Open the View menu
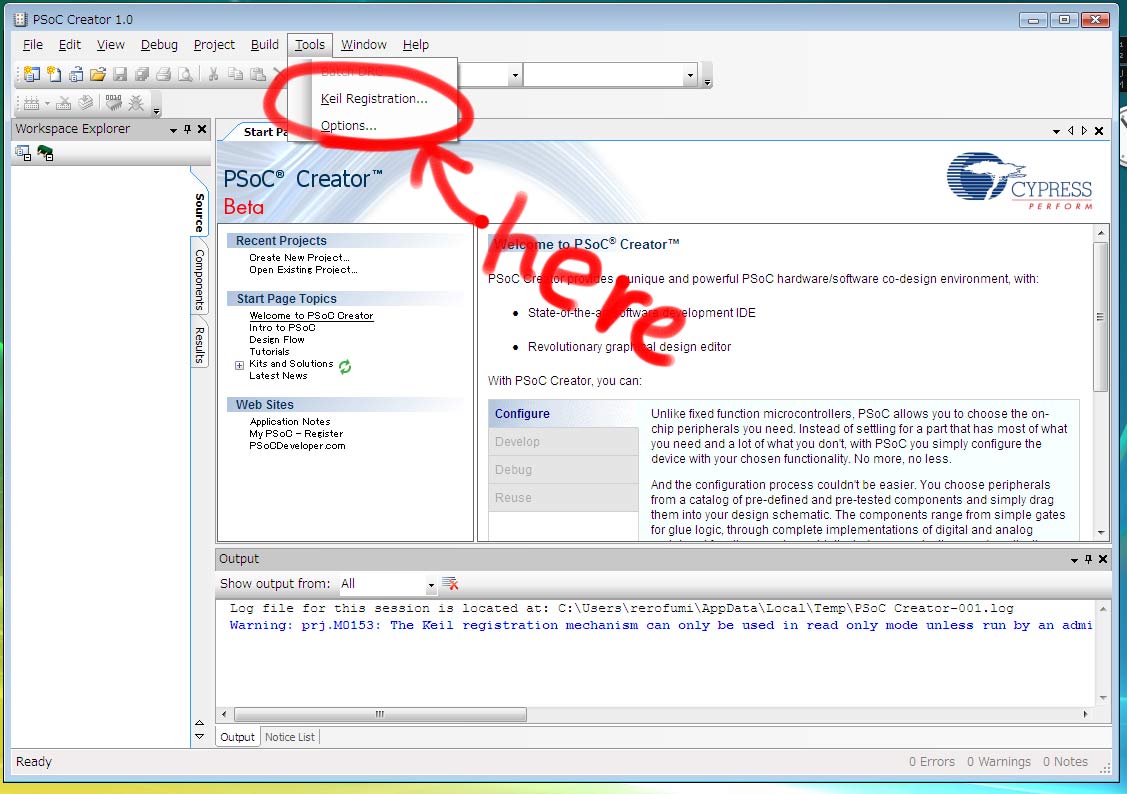The width and height of the screenshot is (1127, 794). [x=111, y=45]
